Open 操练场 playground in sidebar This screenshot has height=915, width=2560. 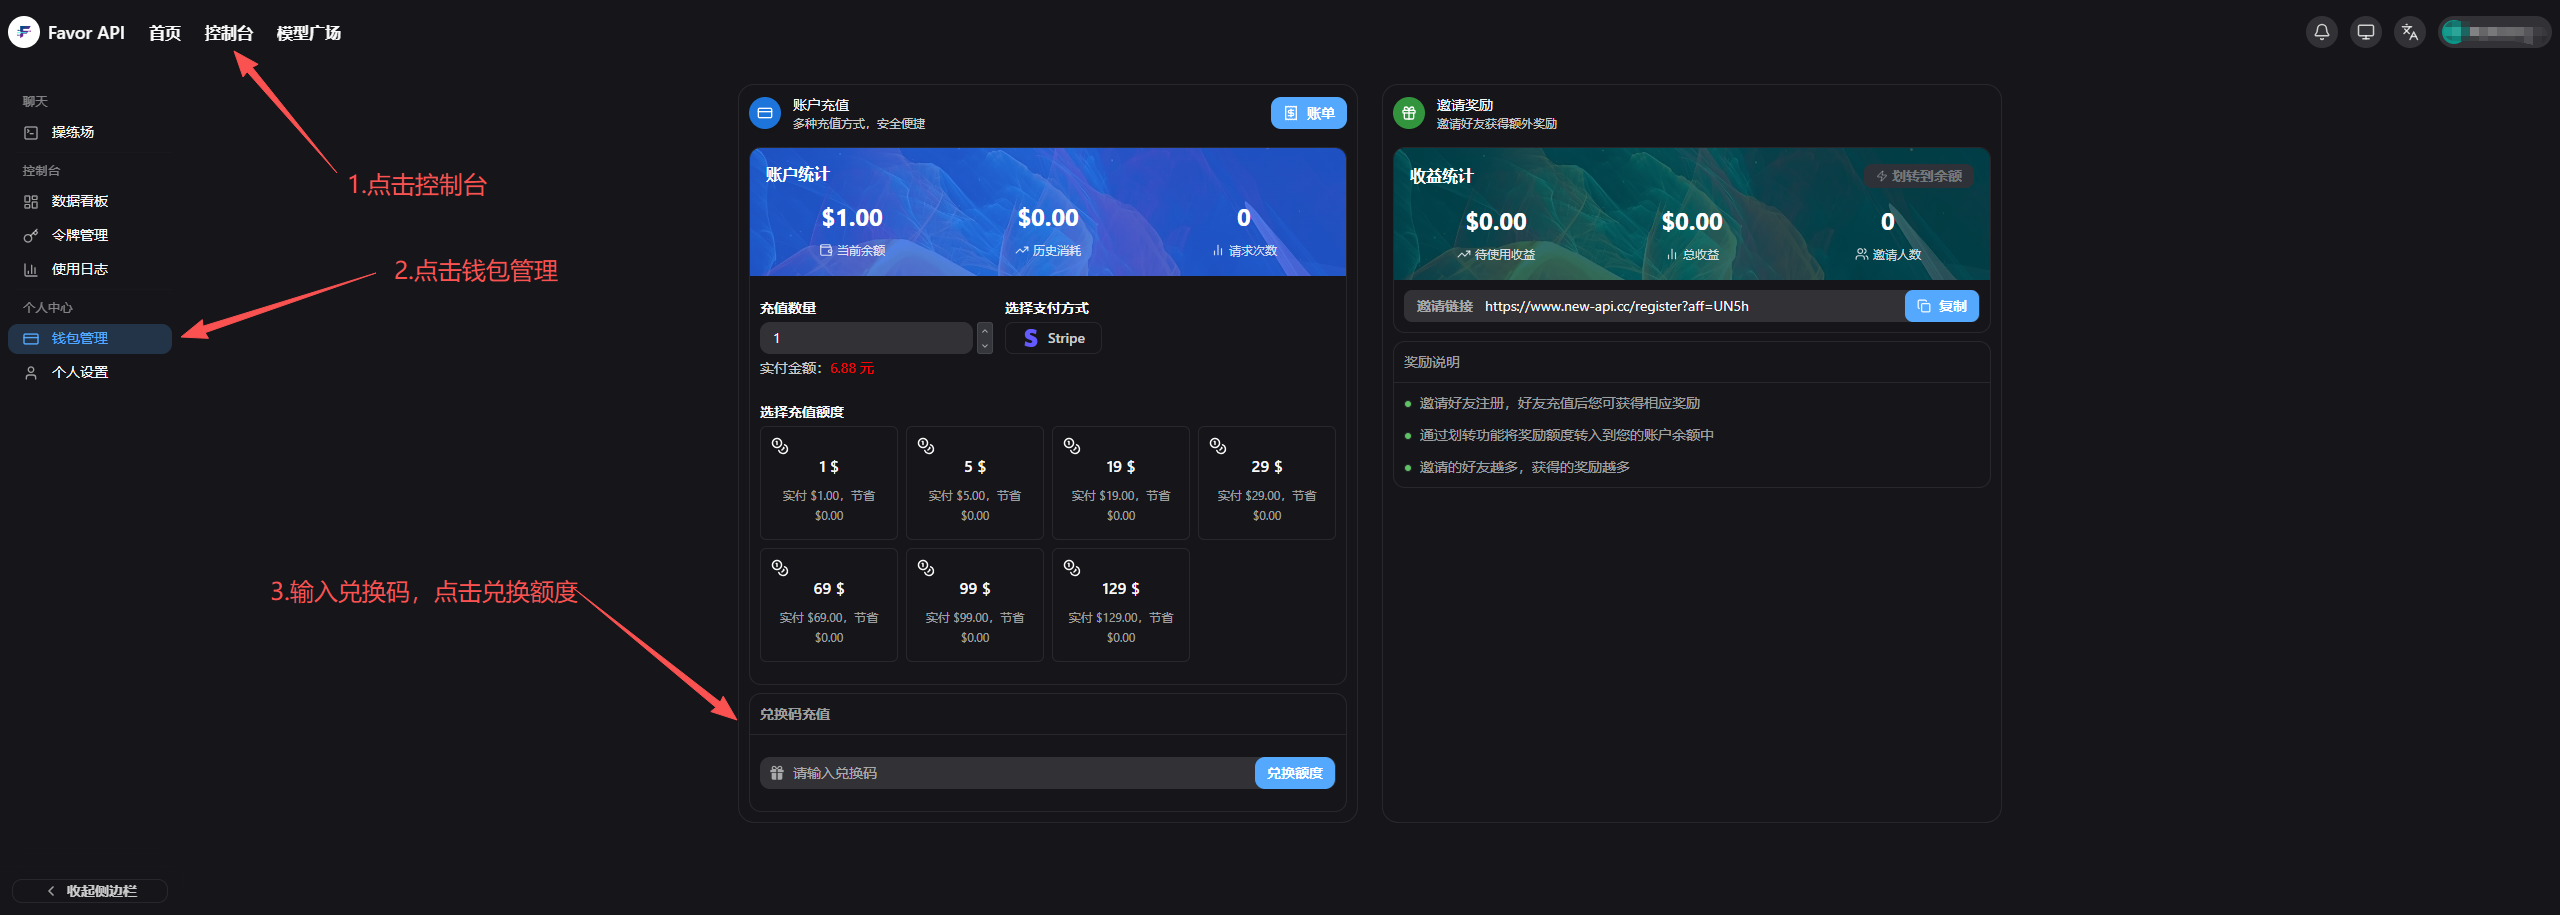point(90,132)
